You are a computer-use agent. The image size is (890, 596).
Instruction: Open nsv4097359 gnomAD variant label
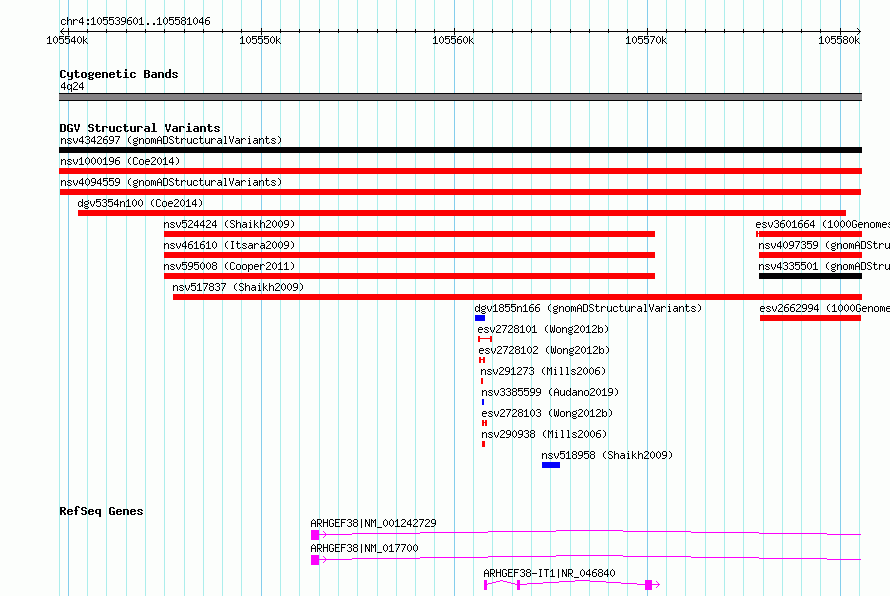coord(824,245)
